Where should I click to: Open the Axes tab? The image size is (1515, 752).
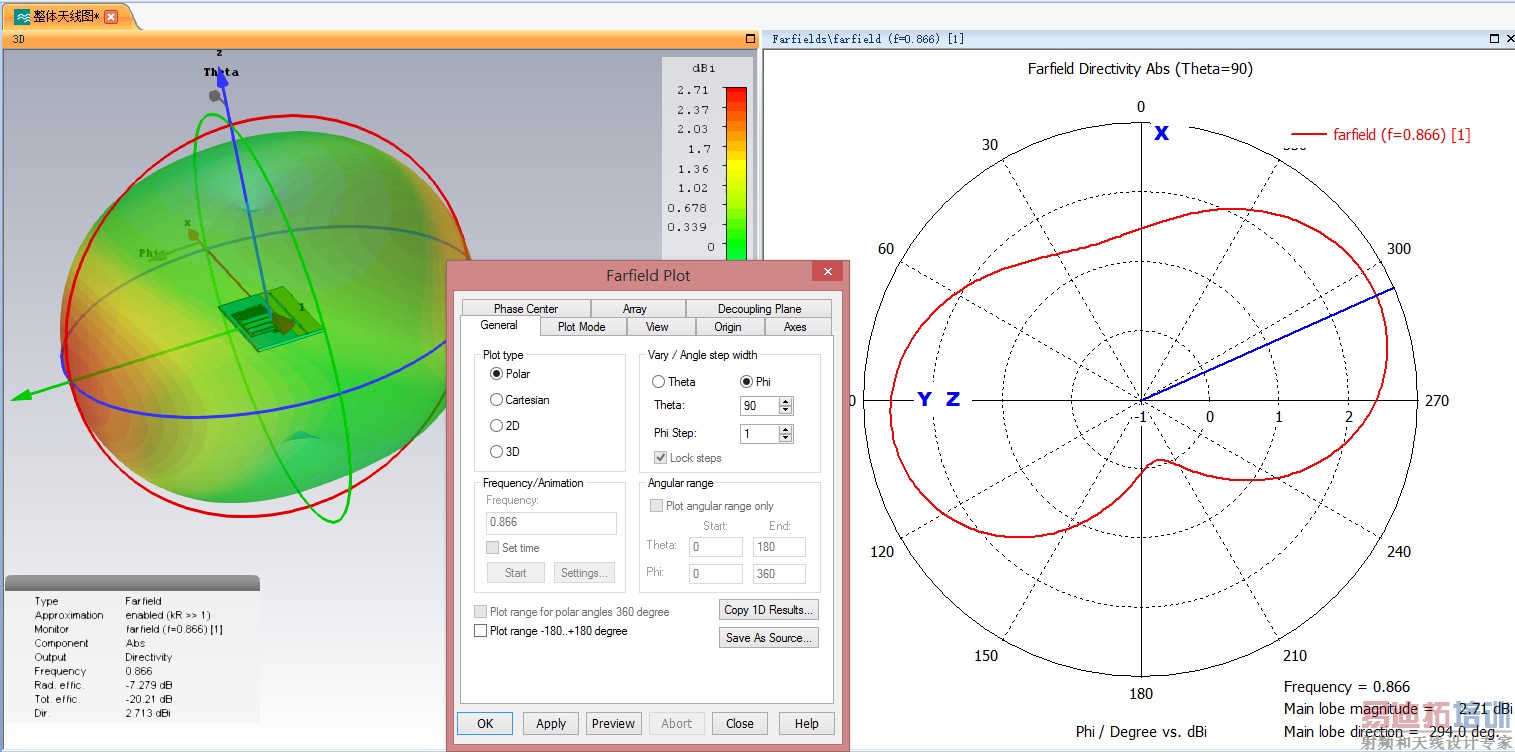(795, 327)
